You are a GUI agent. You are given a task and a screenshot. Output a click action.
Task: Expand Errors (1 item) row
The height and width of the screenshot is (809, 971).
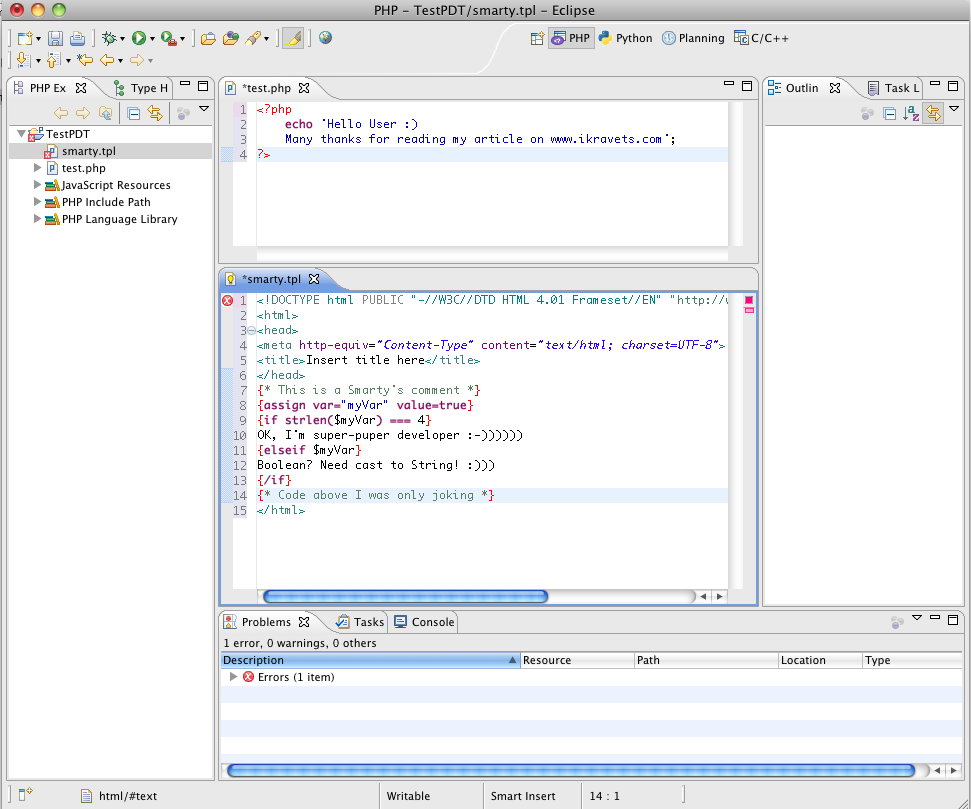pyautogui.click(x=233, y=677)
